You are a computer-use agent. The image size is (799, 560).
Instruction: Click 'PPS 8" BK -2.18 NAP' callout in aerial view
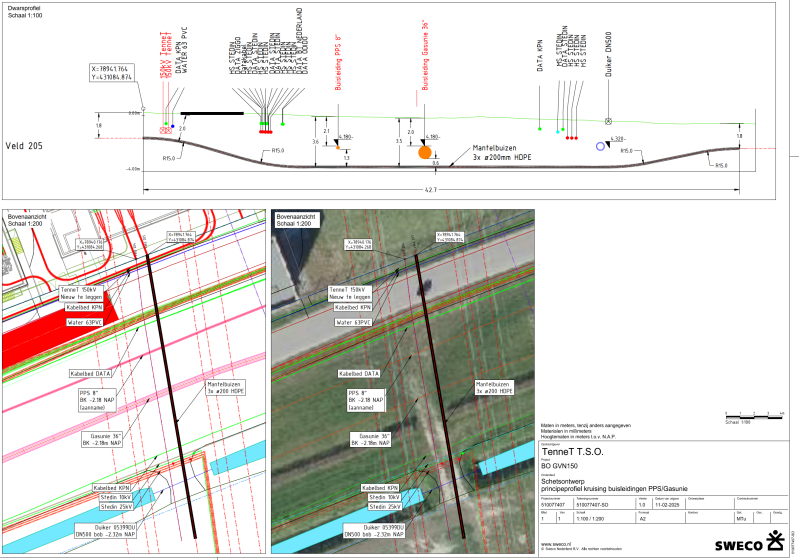(x=365, y=400)
